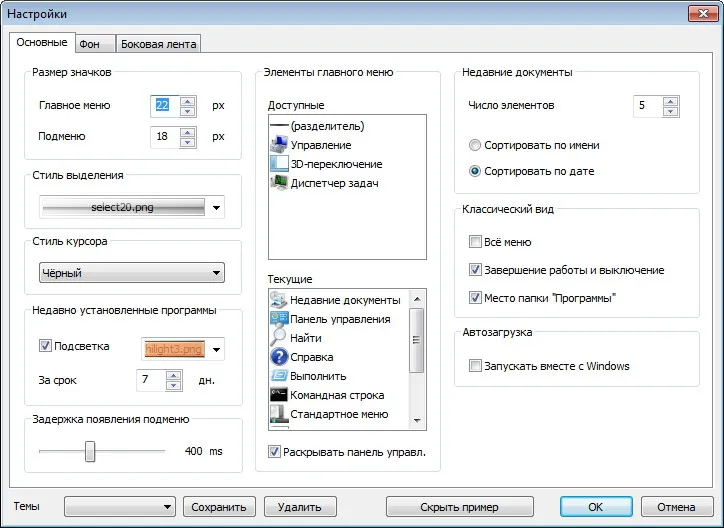The image size is (724, 528).
Task: Select the Панель управления icon
Action: [278, 319]
